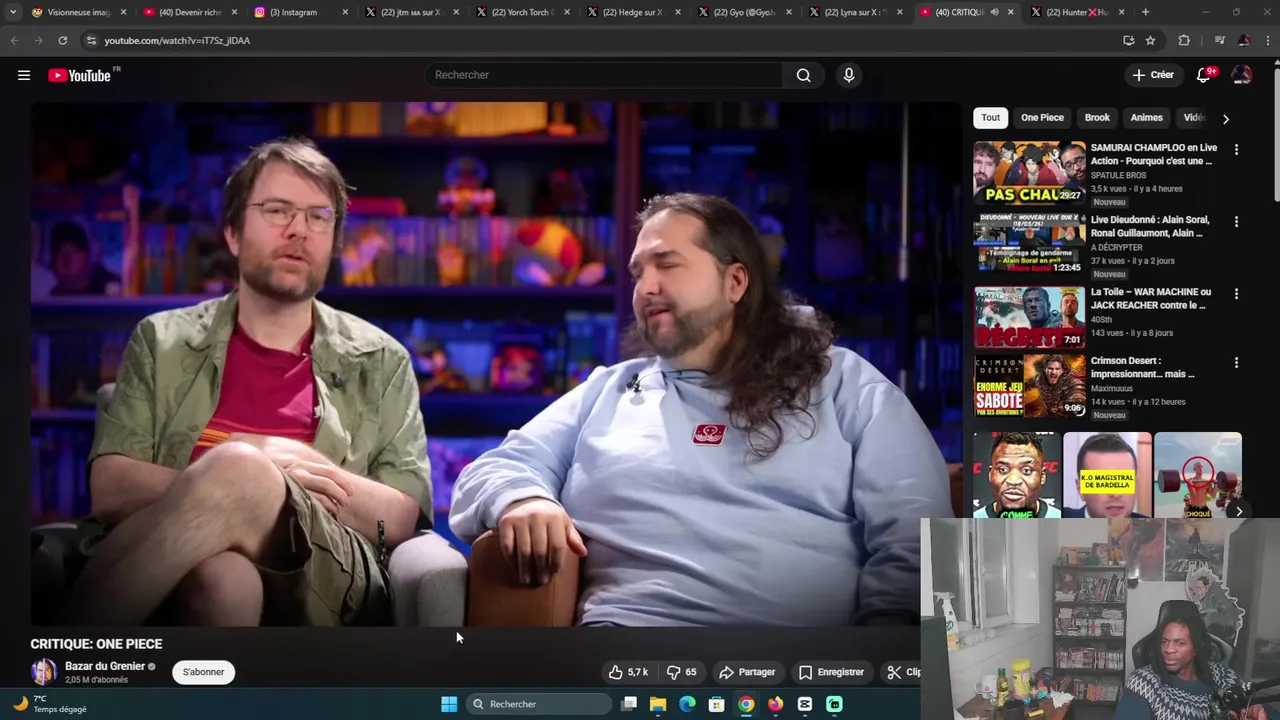
Task: Open the YouTube hamburger guide menu
Action: click(24, 75)
